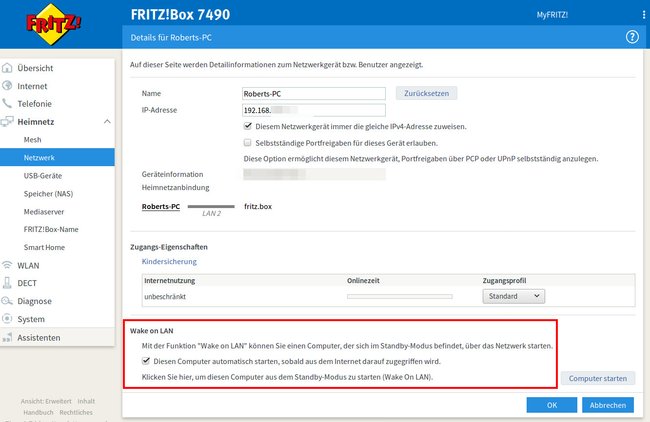Click the LAN 2 connection label
Image resolution: width=650 pixels, height=422 pixels.
tap(211, 213)
